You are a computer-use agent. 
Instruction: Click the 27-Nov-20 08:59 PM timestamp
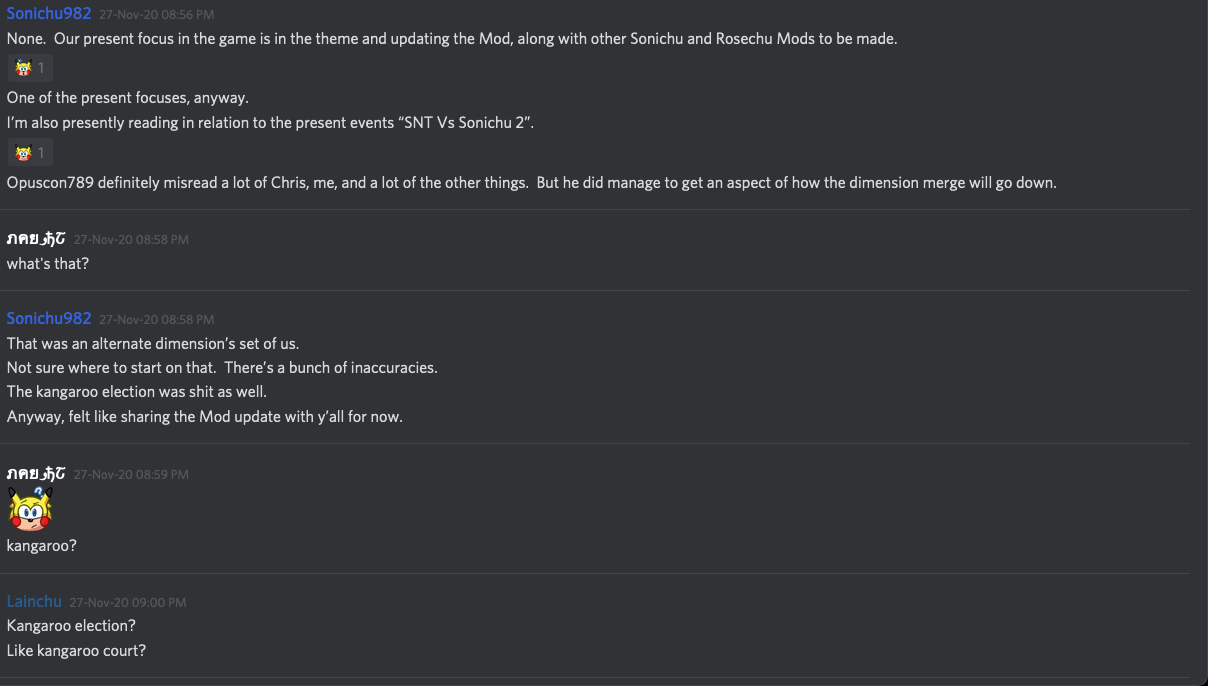click(x=131, y=475)
